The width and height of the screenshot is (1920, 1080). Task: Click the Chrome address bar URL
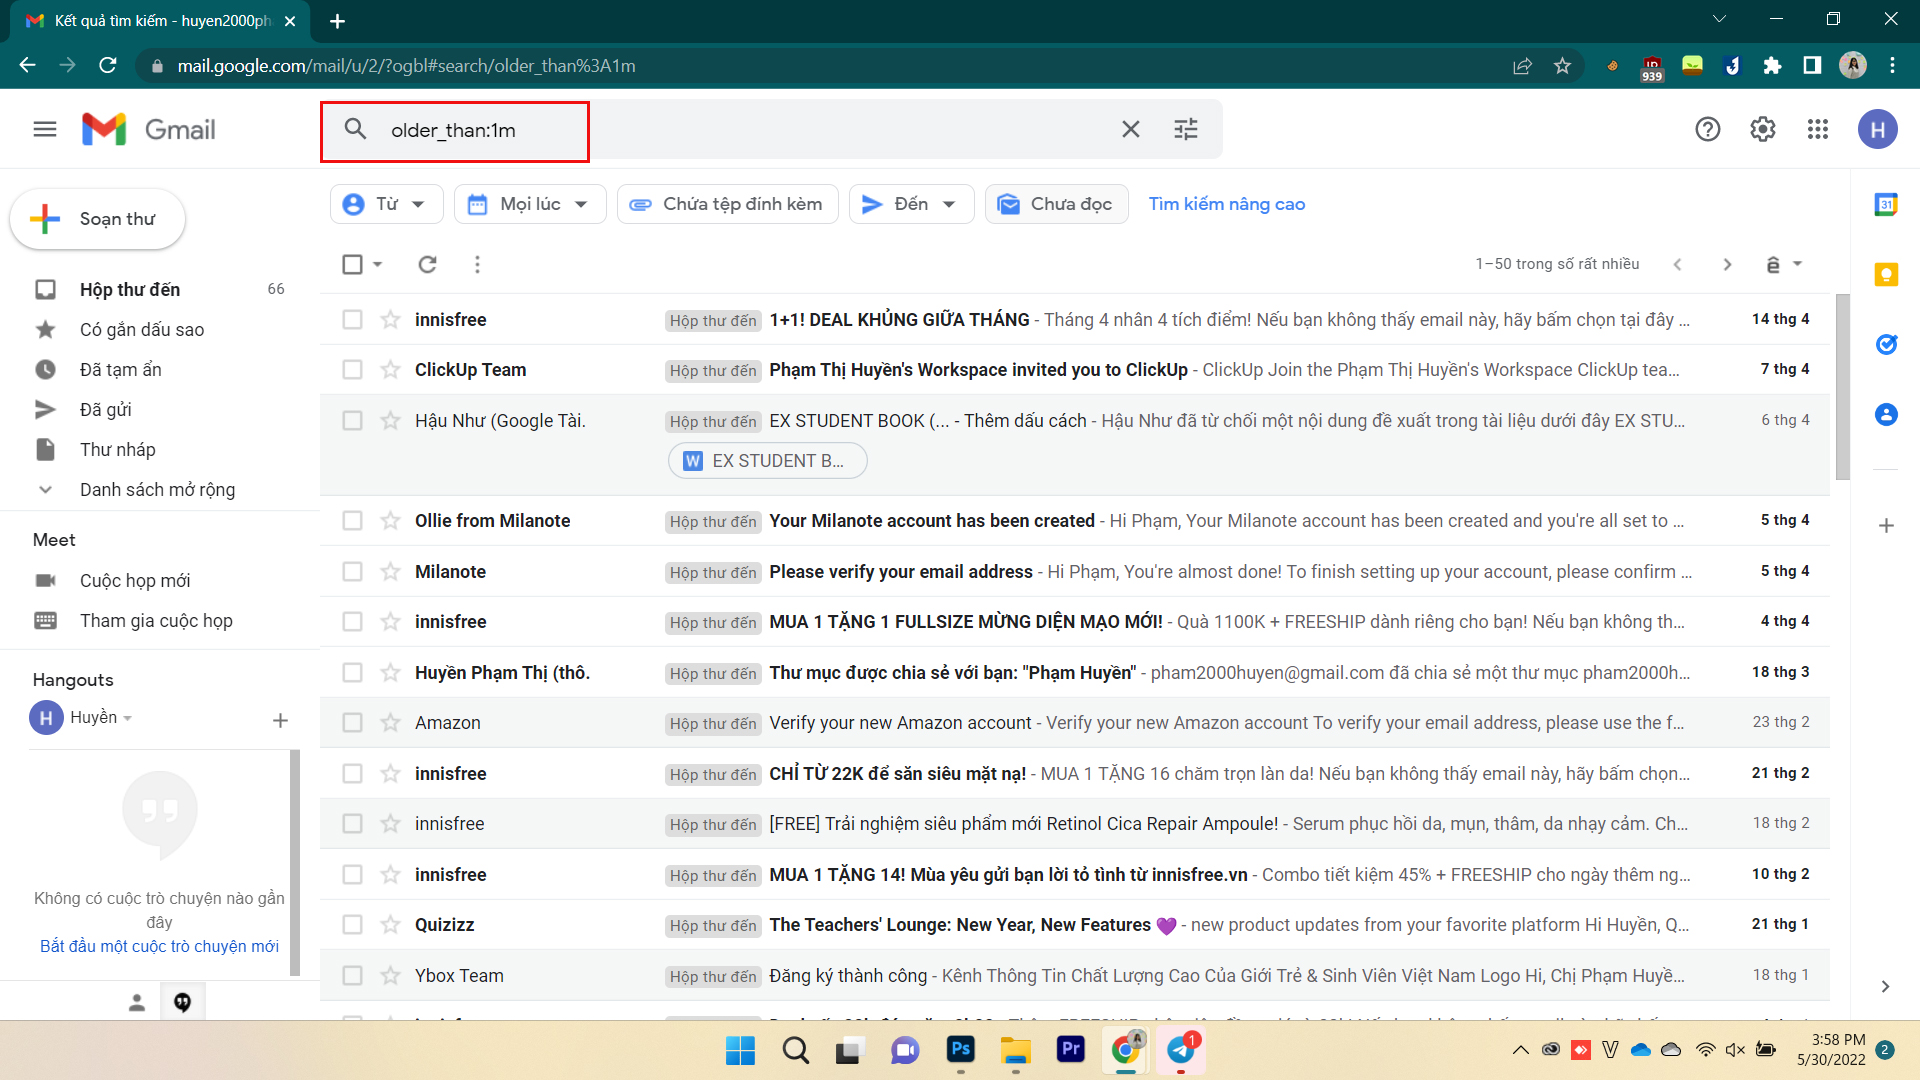pyautogui.click(x=406, y=66)
